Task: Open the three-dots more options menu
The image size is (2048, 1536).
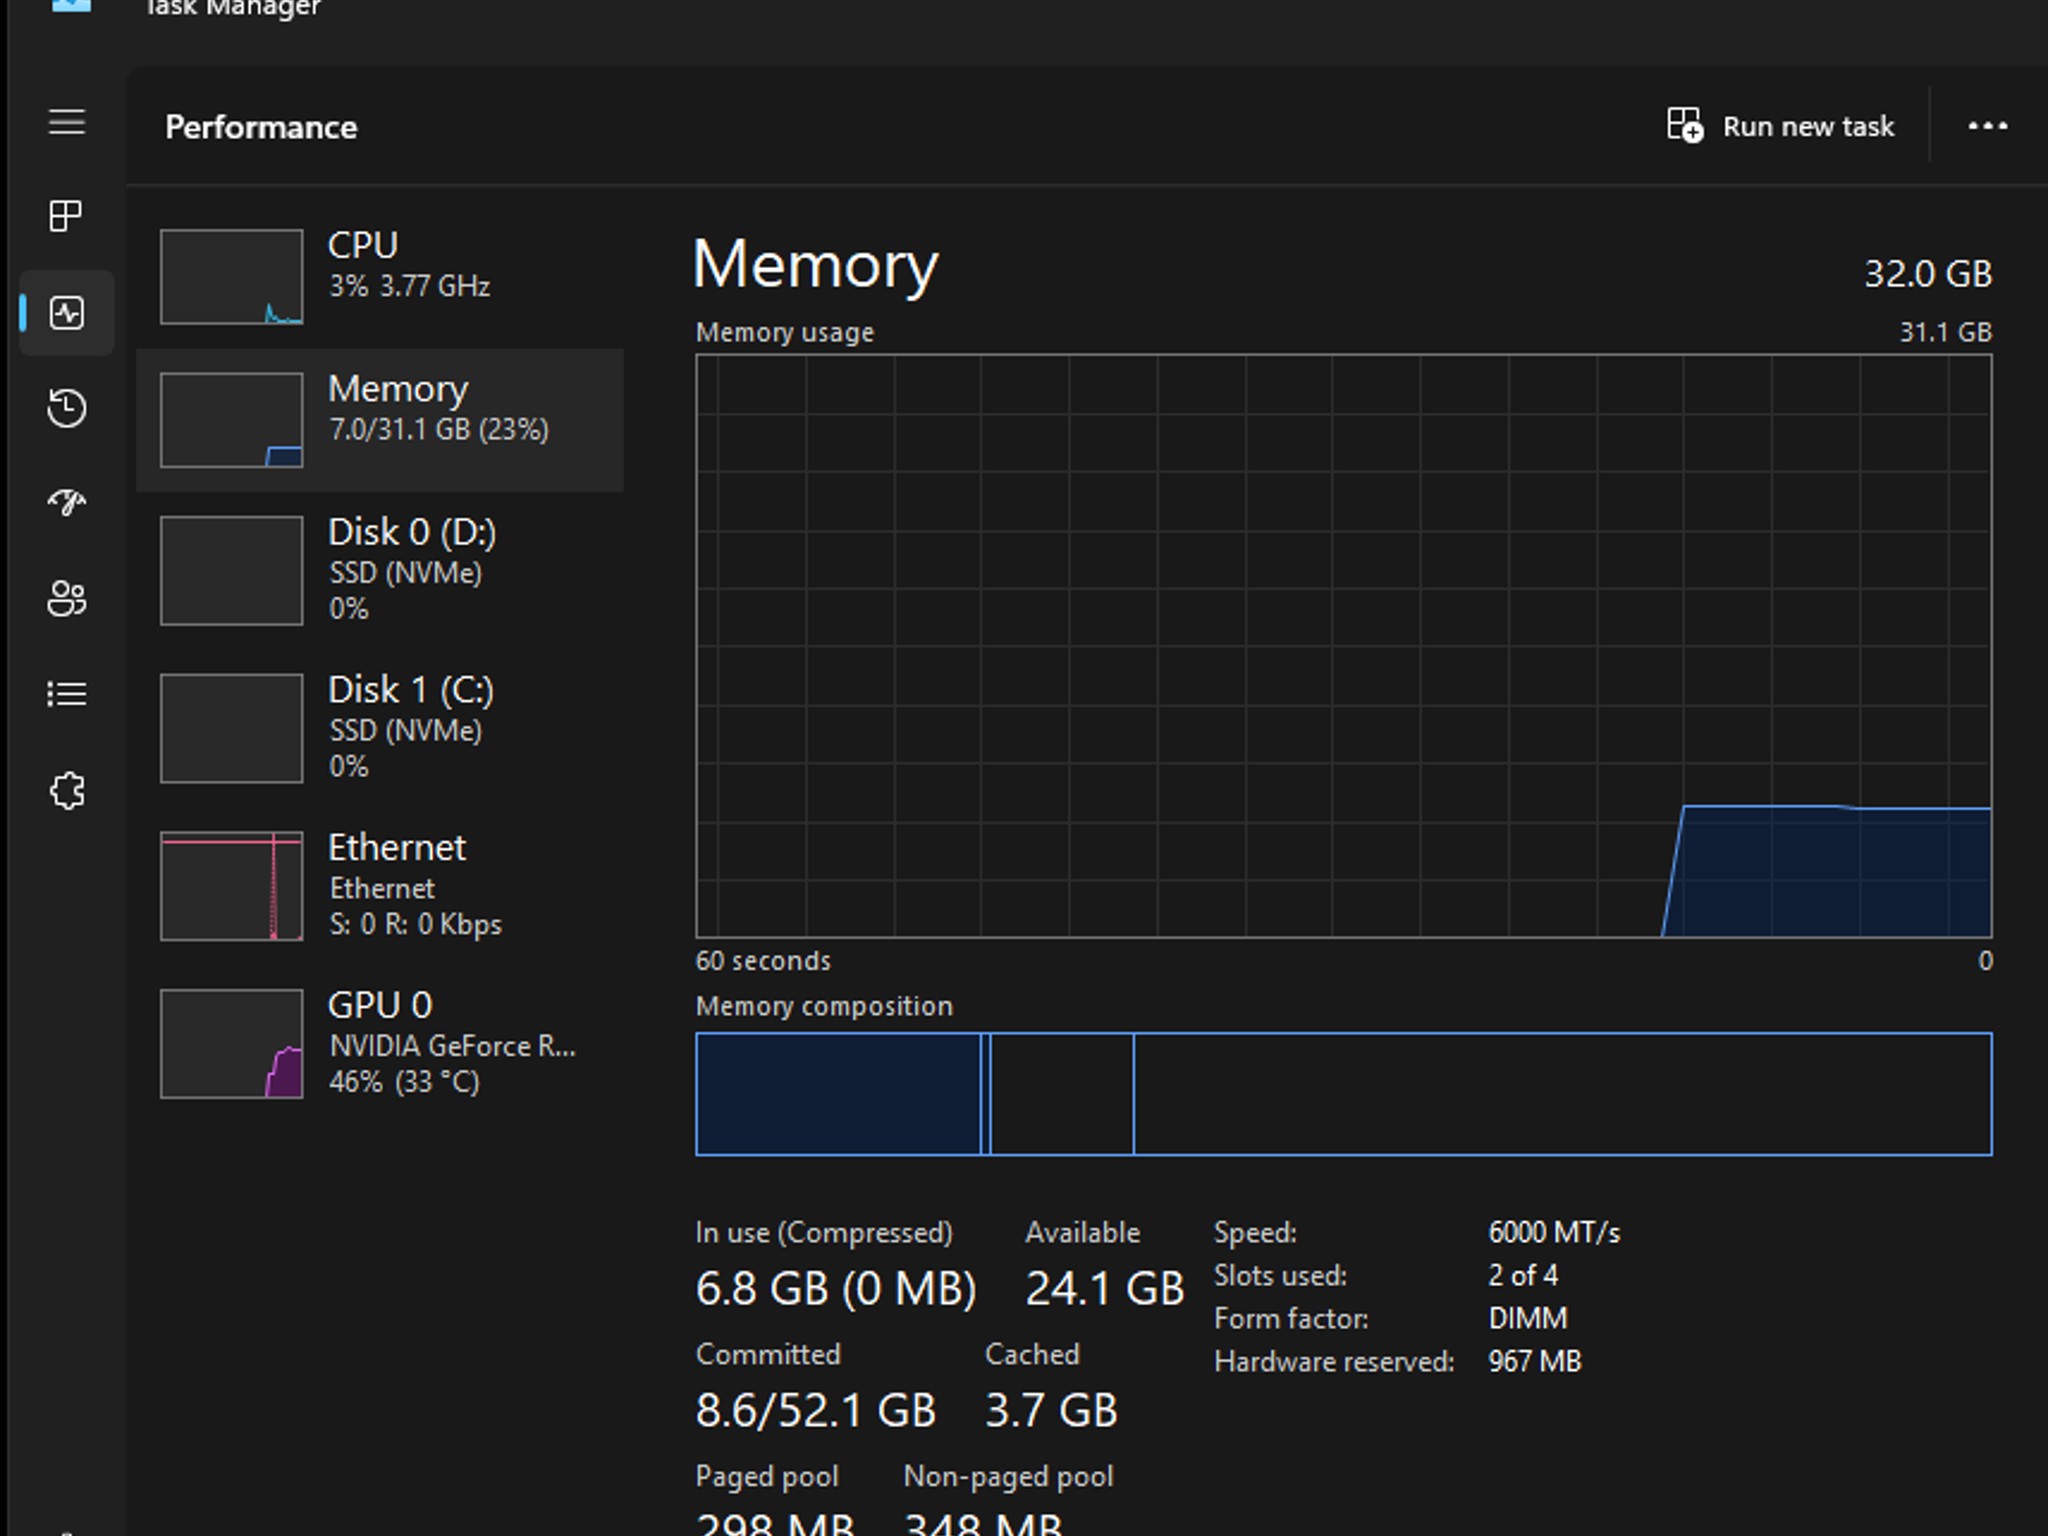Action: [1987, 126]
